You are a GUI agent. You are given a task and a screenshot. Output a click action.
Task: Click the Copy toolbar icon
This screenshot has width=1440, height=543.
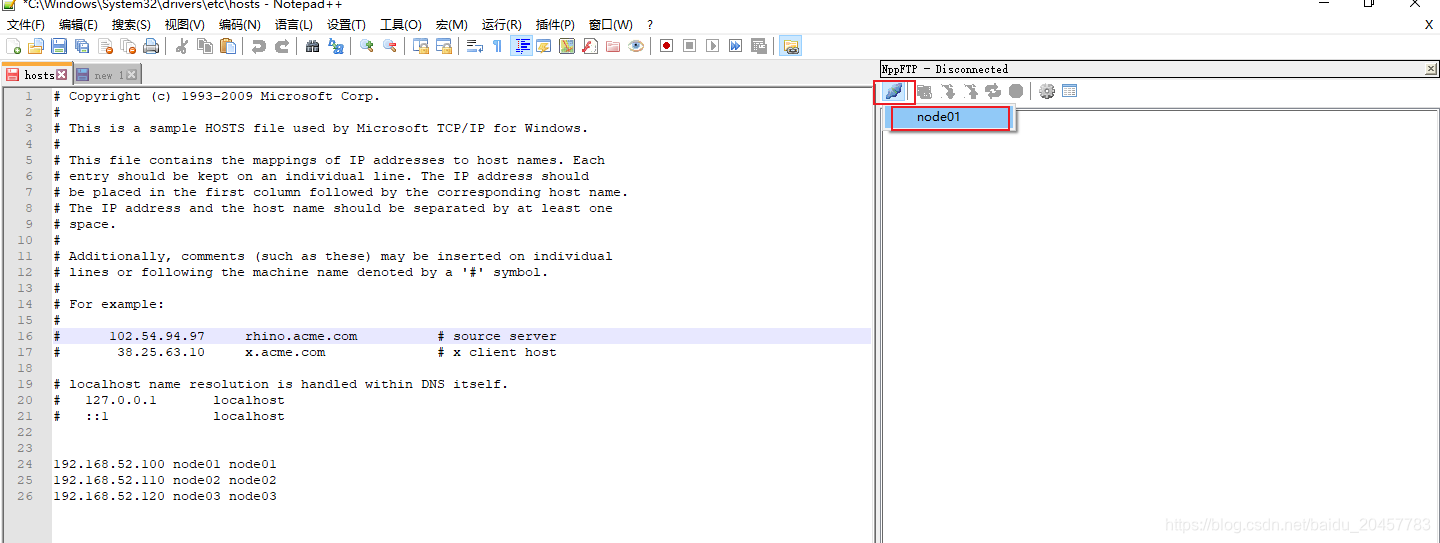[x=205, y=46]
